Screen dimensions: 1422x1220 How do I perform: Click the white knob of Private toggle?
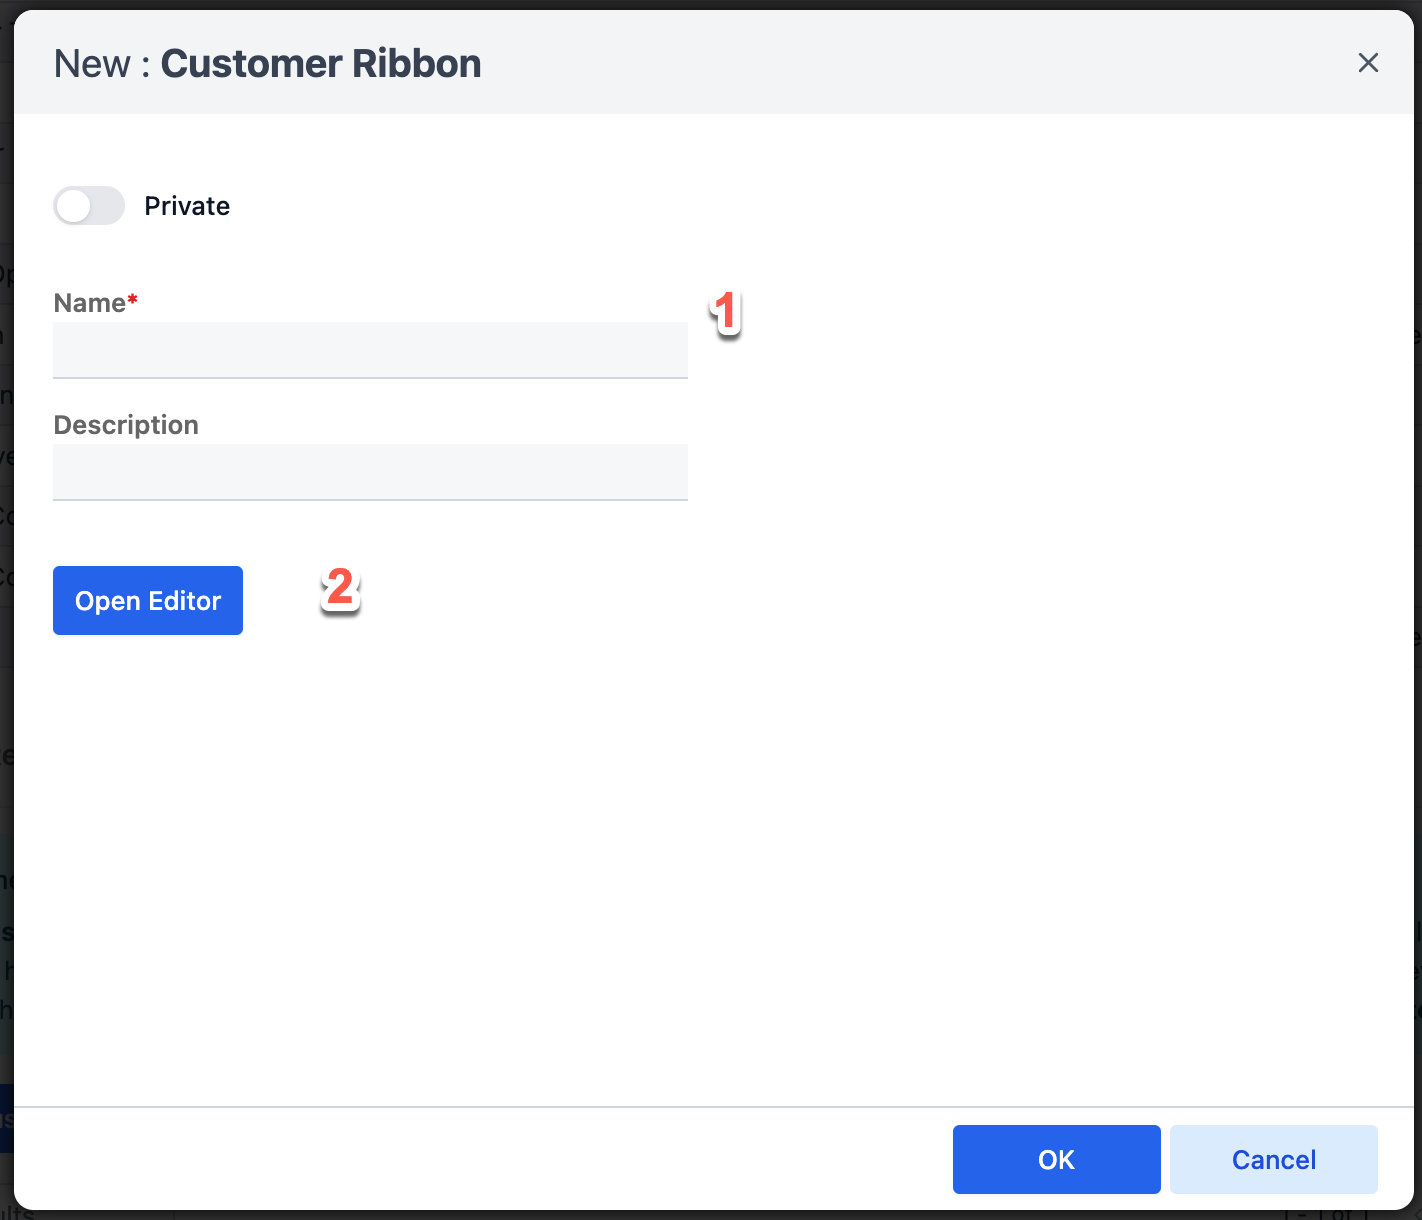point(74,206)
